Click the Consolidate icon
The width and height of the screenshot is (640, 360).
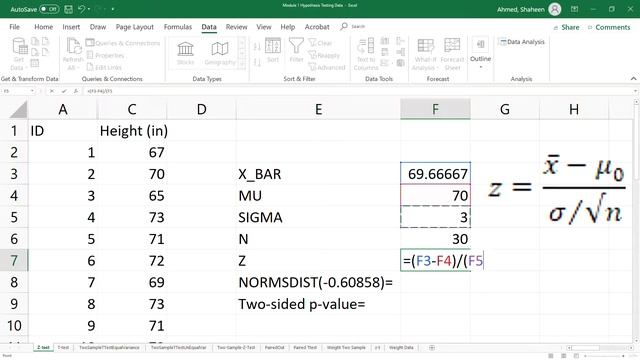400,41
